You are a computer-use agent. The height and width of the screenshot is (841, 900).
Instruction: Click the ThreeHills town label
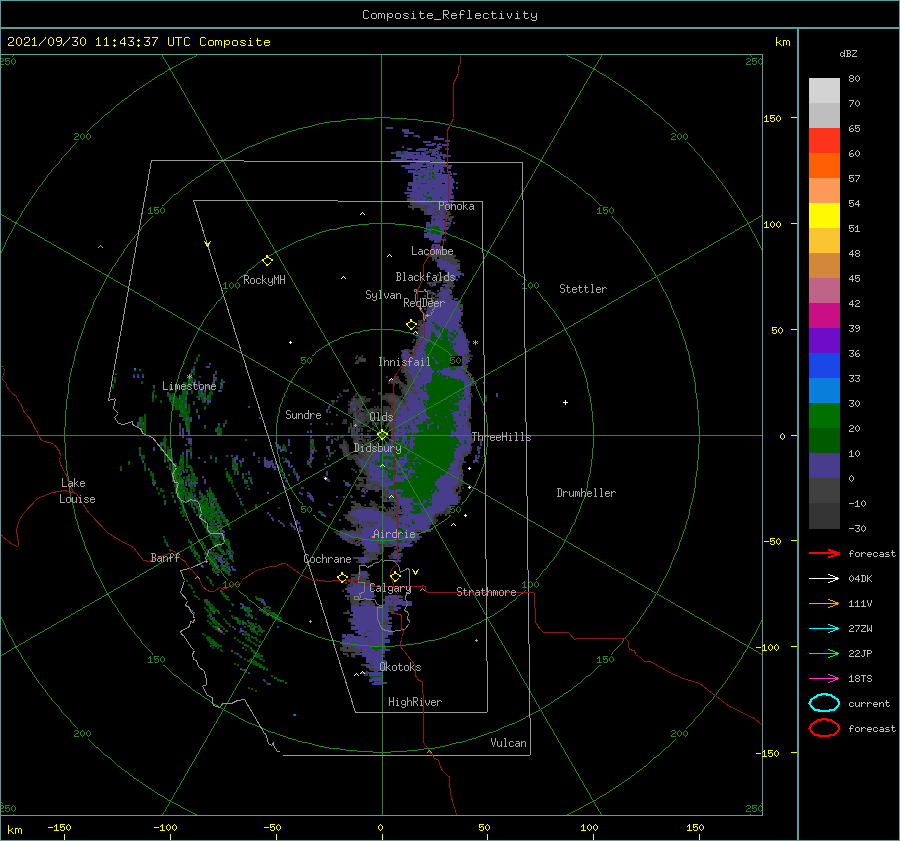click(501, 437)
